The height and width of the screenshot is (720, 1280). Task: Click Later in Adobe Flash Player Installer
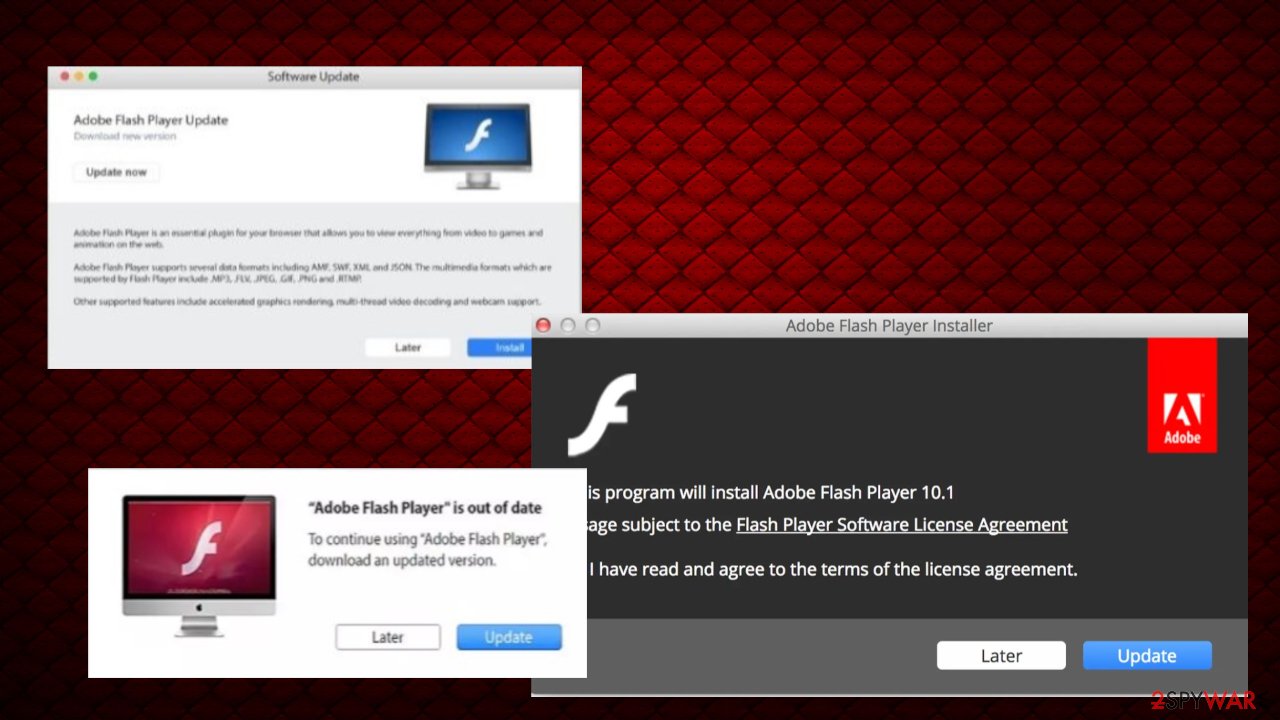click(1001, 656)
